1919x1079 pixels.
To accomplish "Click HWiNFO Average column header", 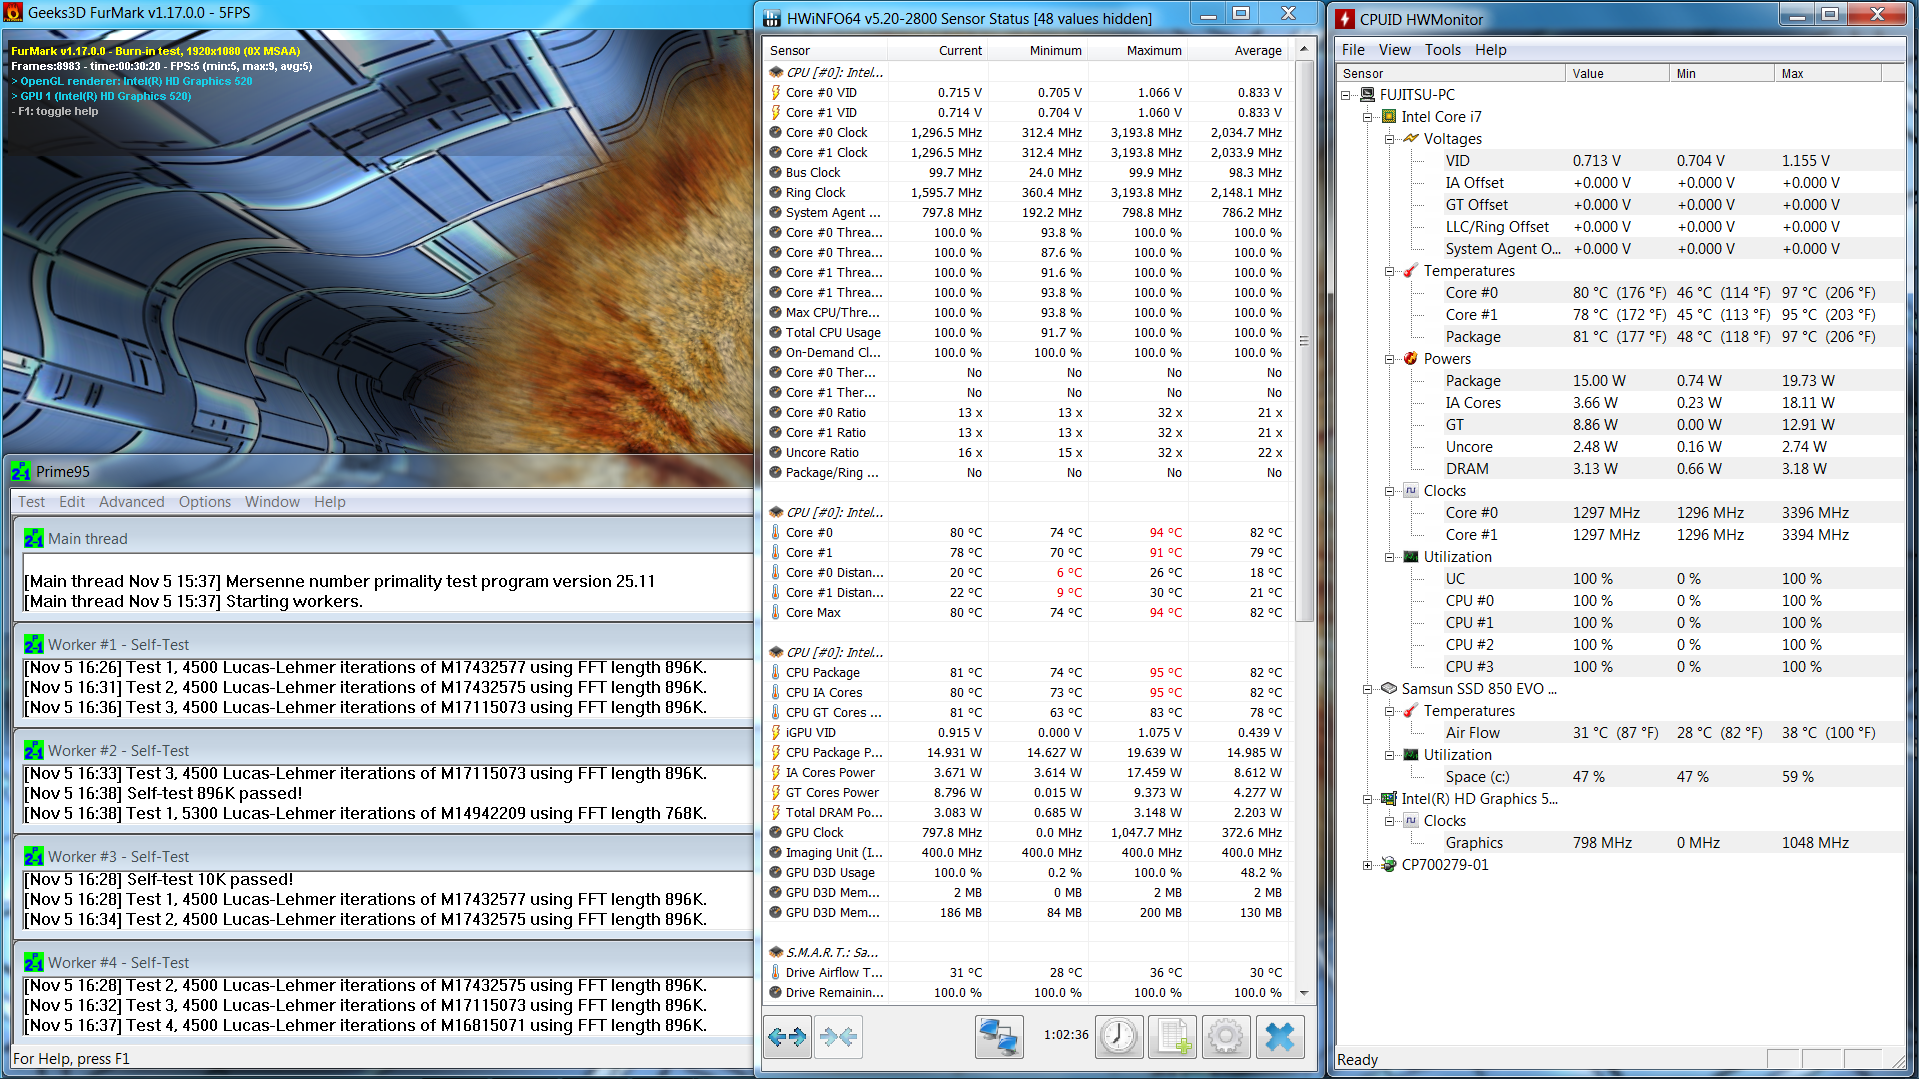I will pos(1240,50).
